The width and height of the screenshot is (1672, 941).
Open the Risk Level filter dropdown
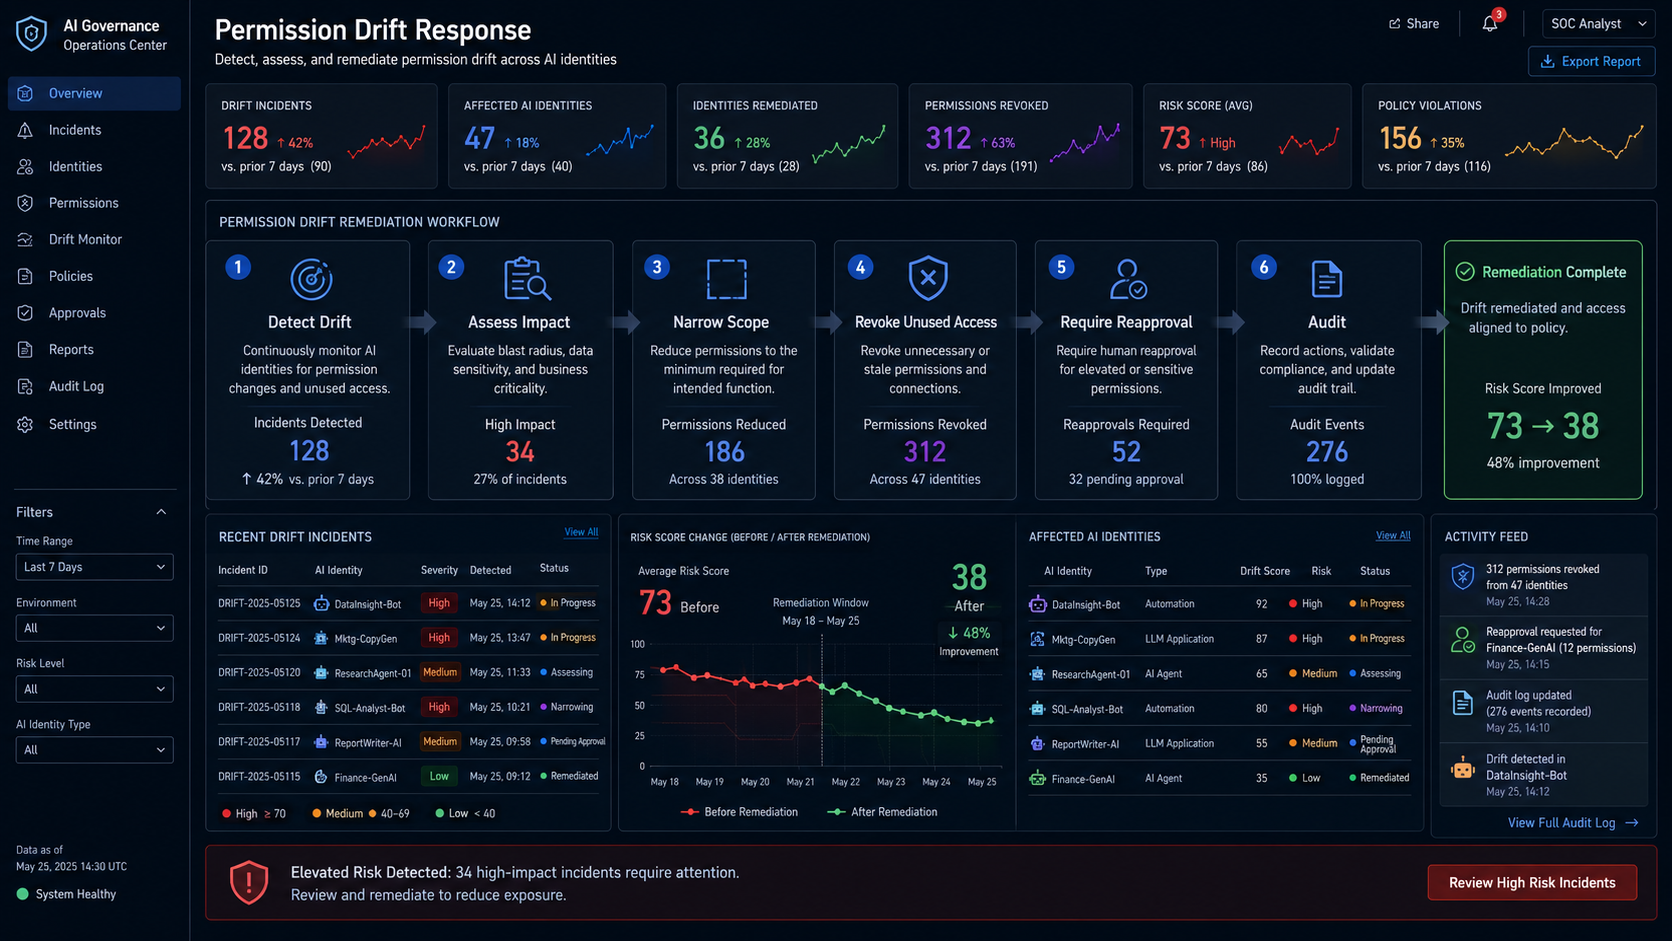(x=94, y=689)
